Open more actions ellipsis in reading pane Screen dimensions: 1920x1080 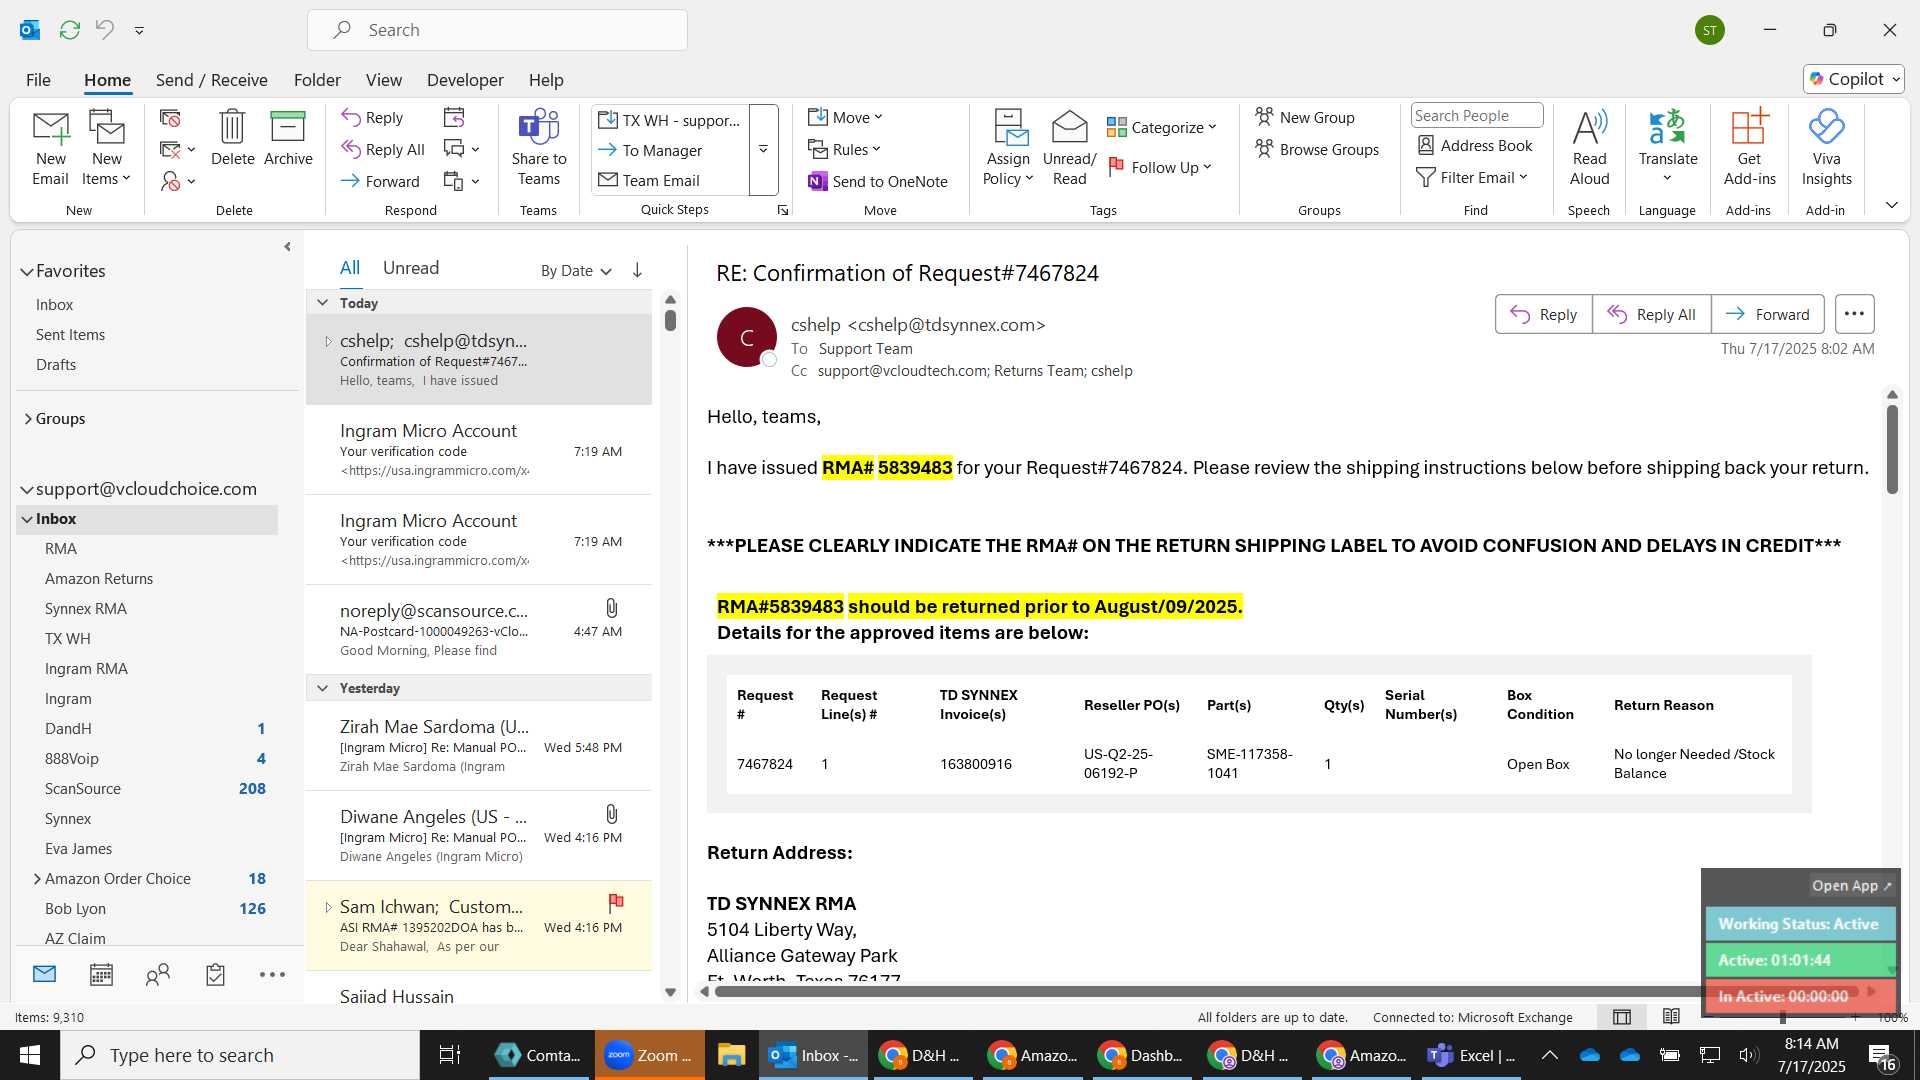(1854, 314)
